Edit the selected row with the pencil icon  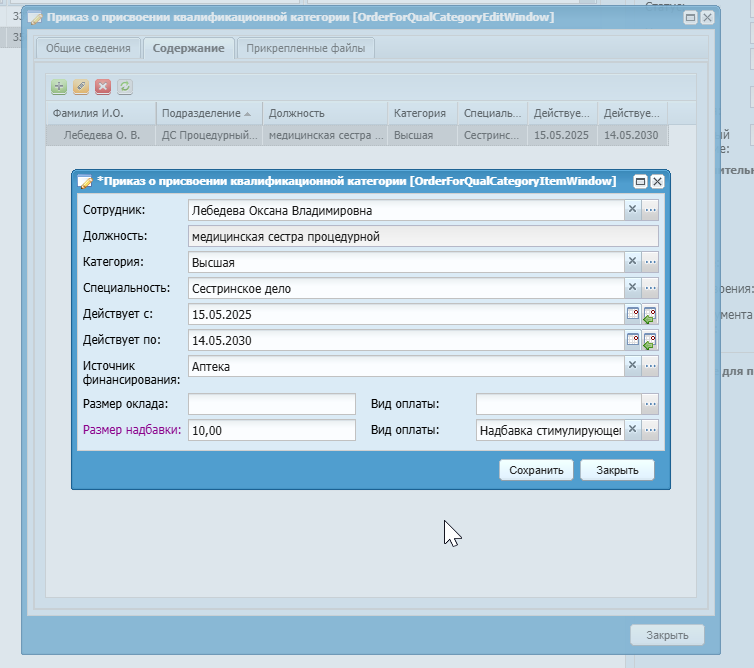tap(81, 87)
